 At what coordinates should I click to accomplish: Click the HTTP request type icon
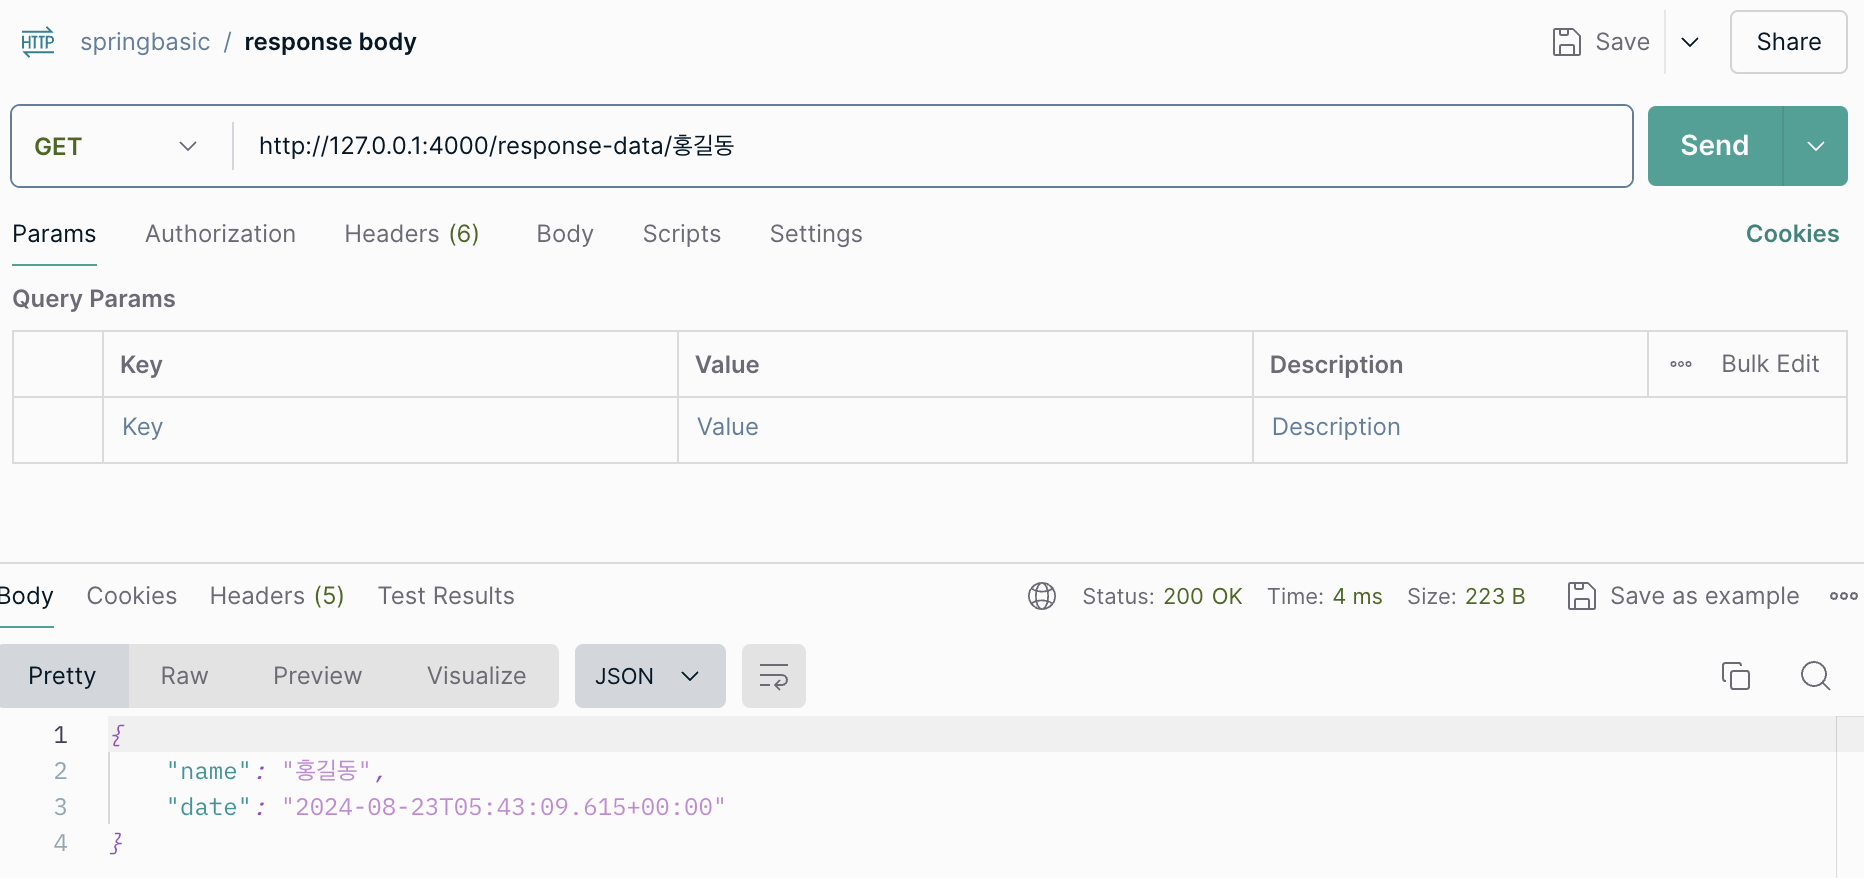coord(38,42)
